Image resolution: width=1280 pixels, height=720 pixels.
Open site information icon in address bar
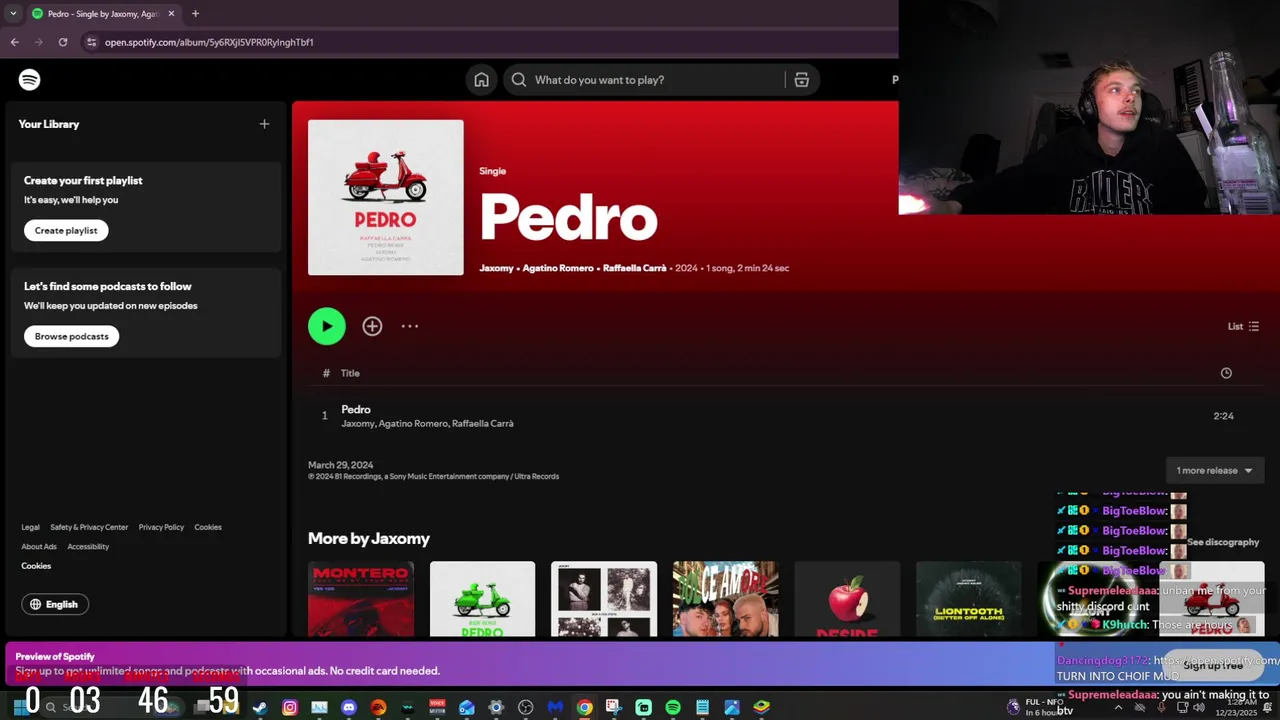coord(92,42)
